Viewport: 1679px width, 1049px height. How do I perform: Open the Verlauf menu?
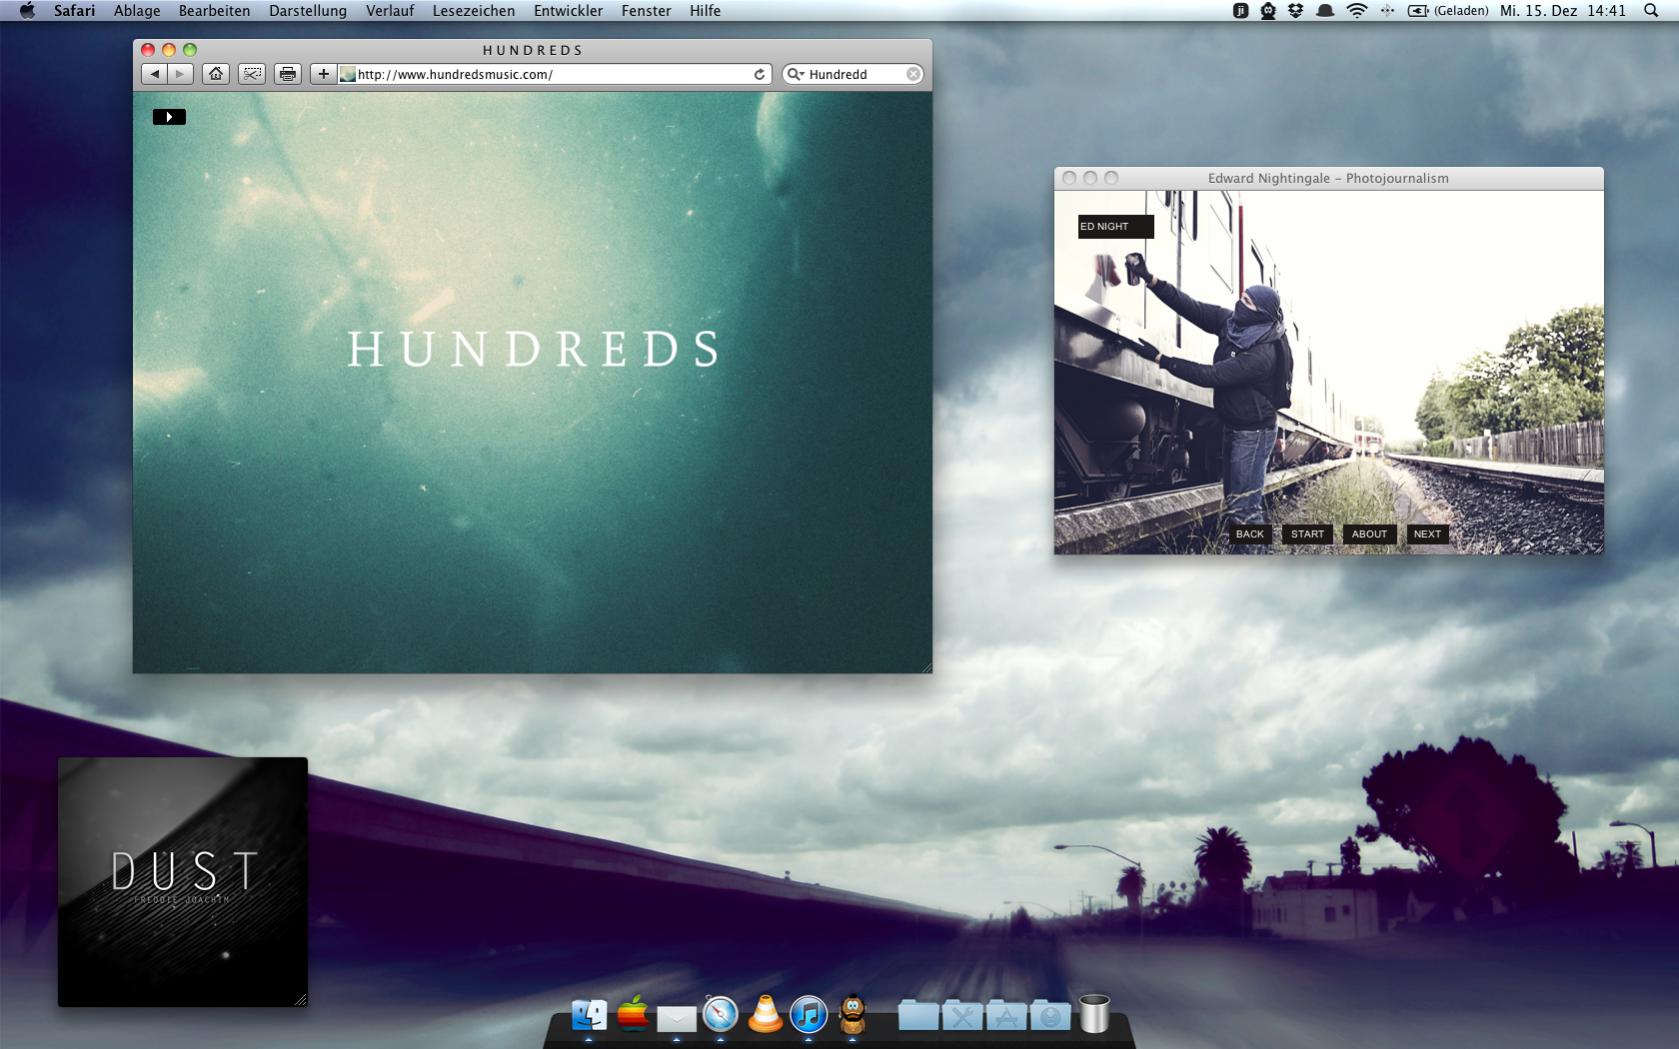pos(390,11)
